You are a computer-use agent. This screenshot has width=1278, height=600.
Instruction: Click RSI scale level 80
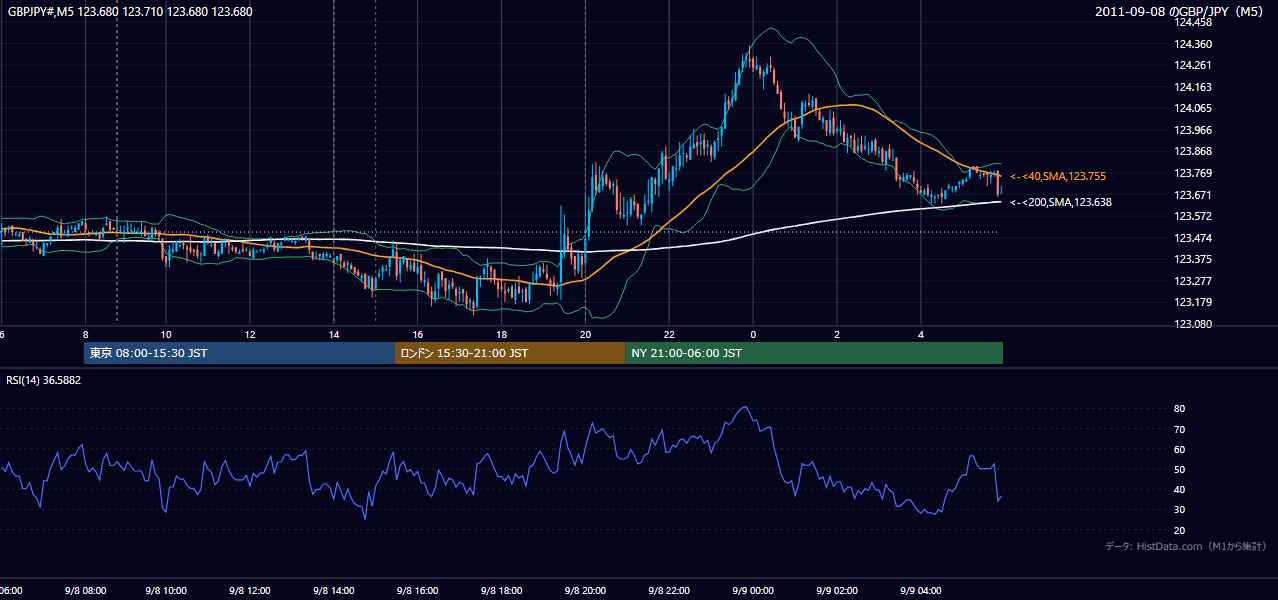(1179, 409)
